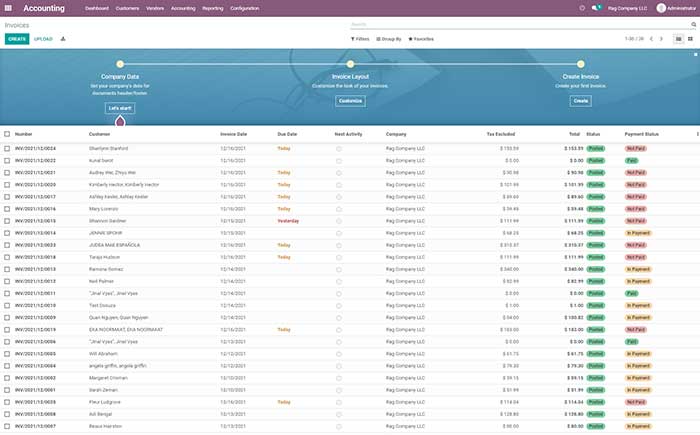700x435 pixels.
Task: Sort by the Invoice Date column header
Action: [x=233, y=134]
